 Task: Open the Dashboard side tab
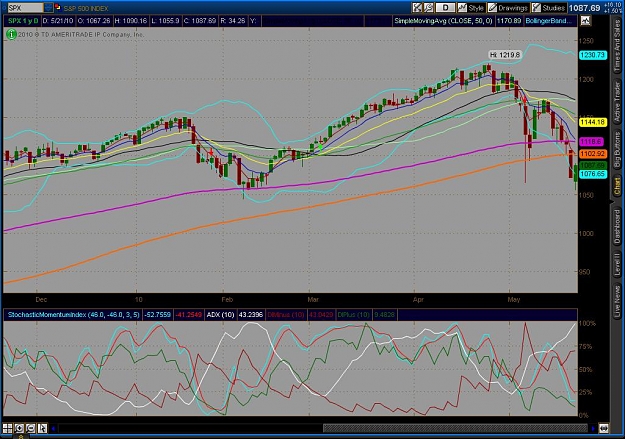pos(617,226)
